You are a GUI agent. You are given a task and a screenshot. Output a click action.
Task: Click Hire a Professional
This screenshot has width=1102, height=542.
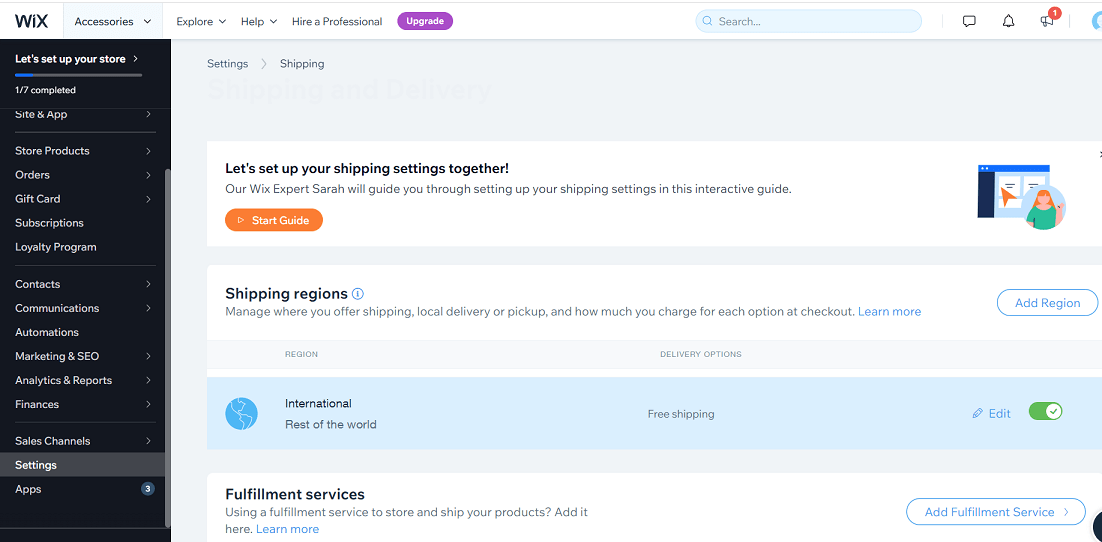337,21
